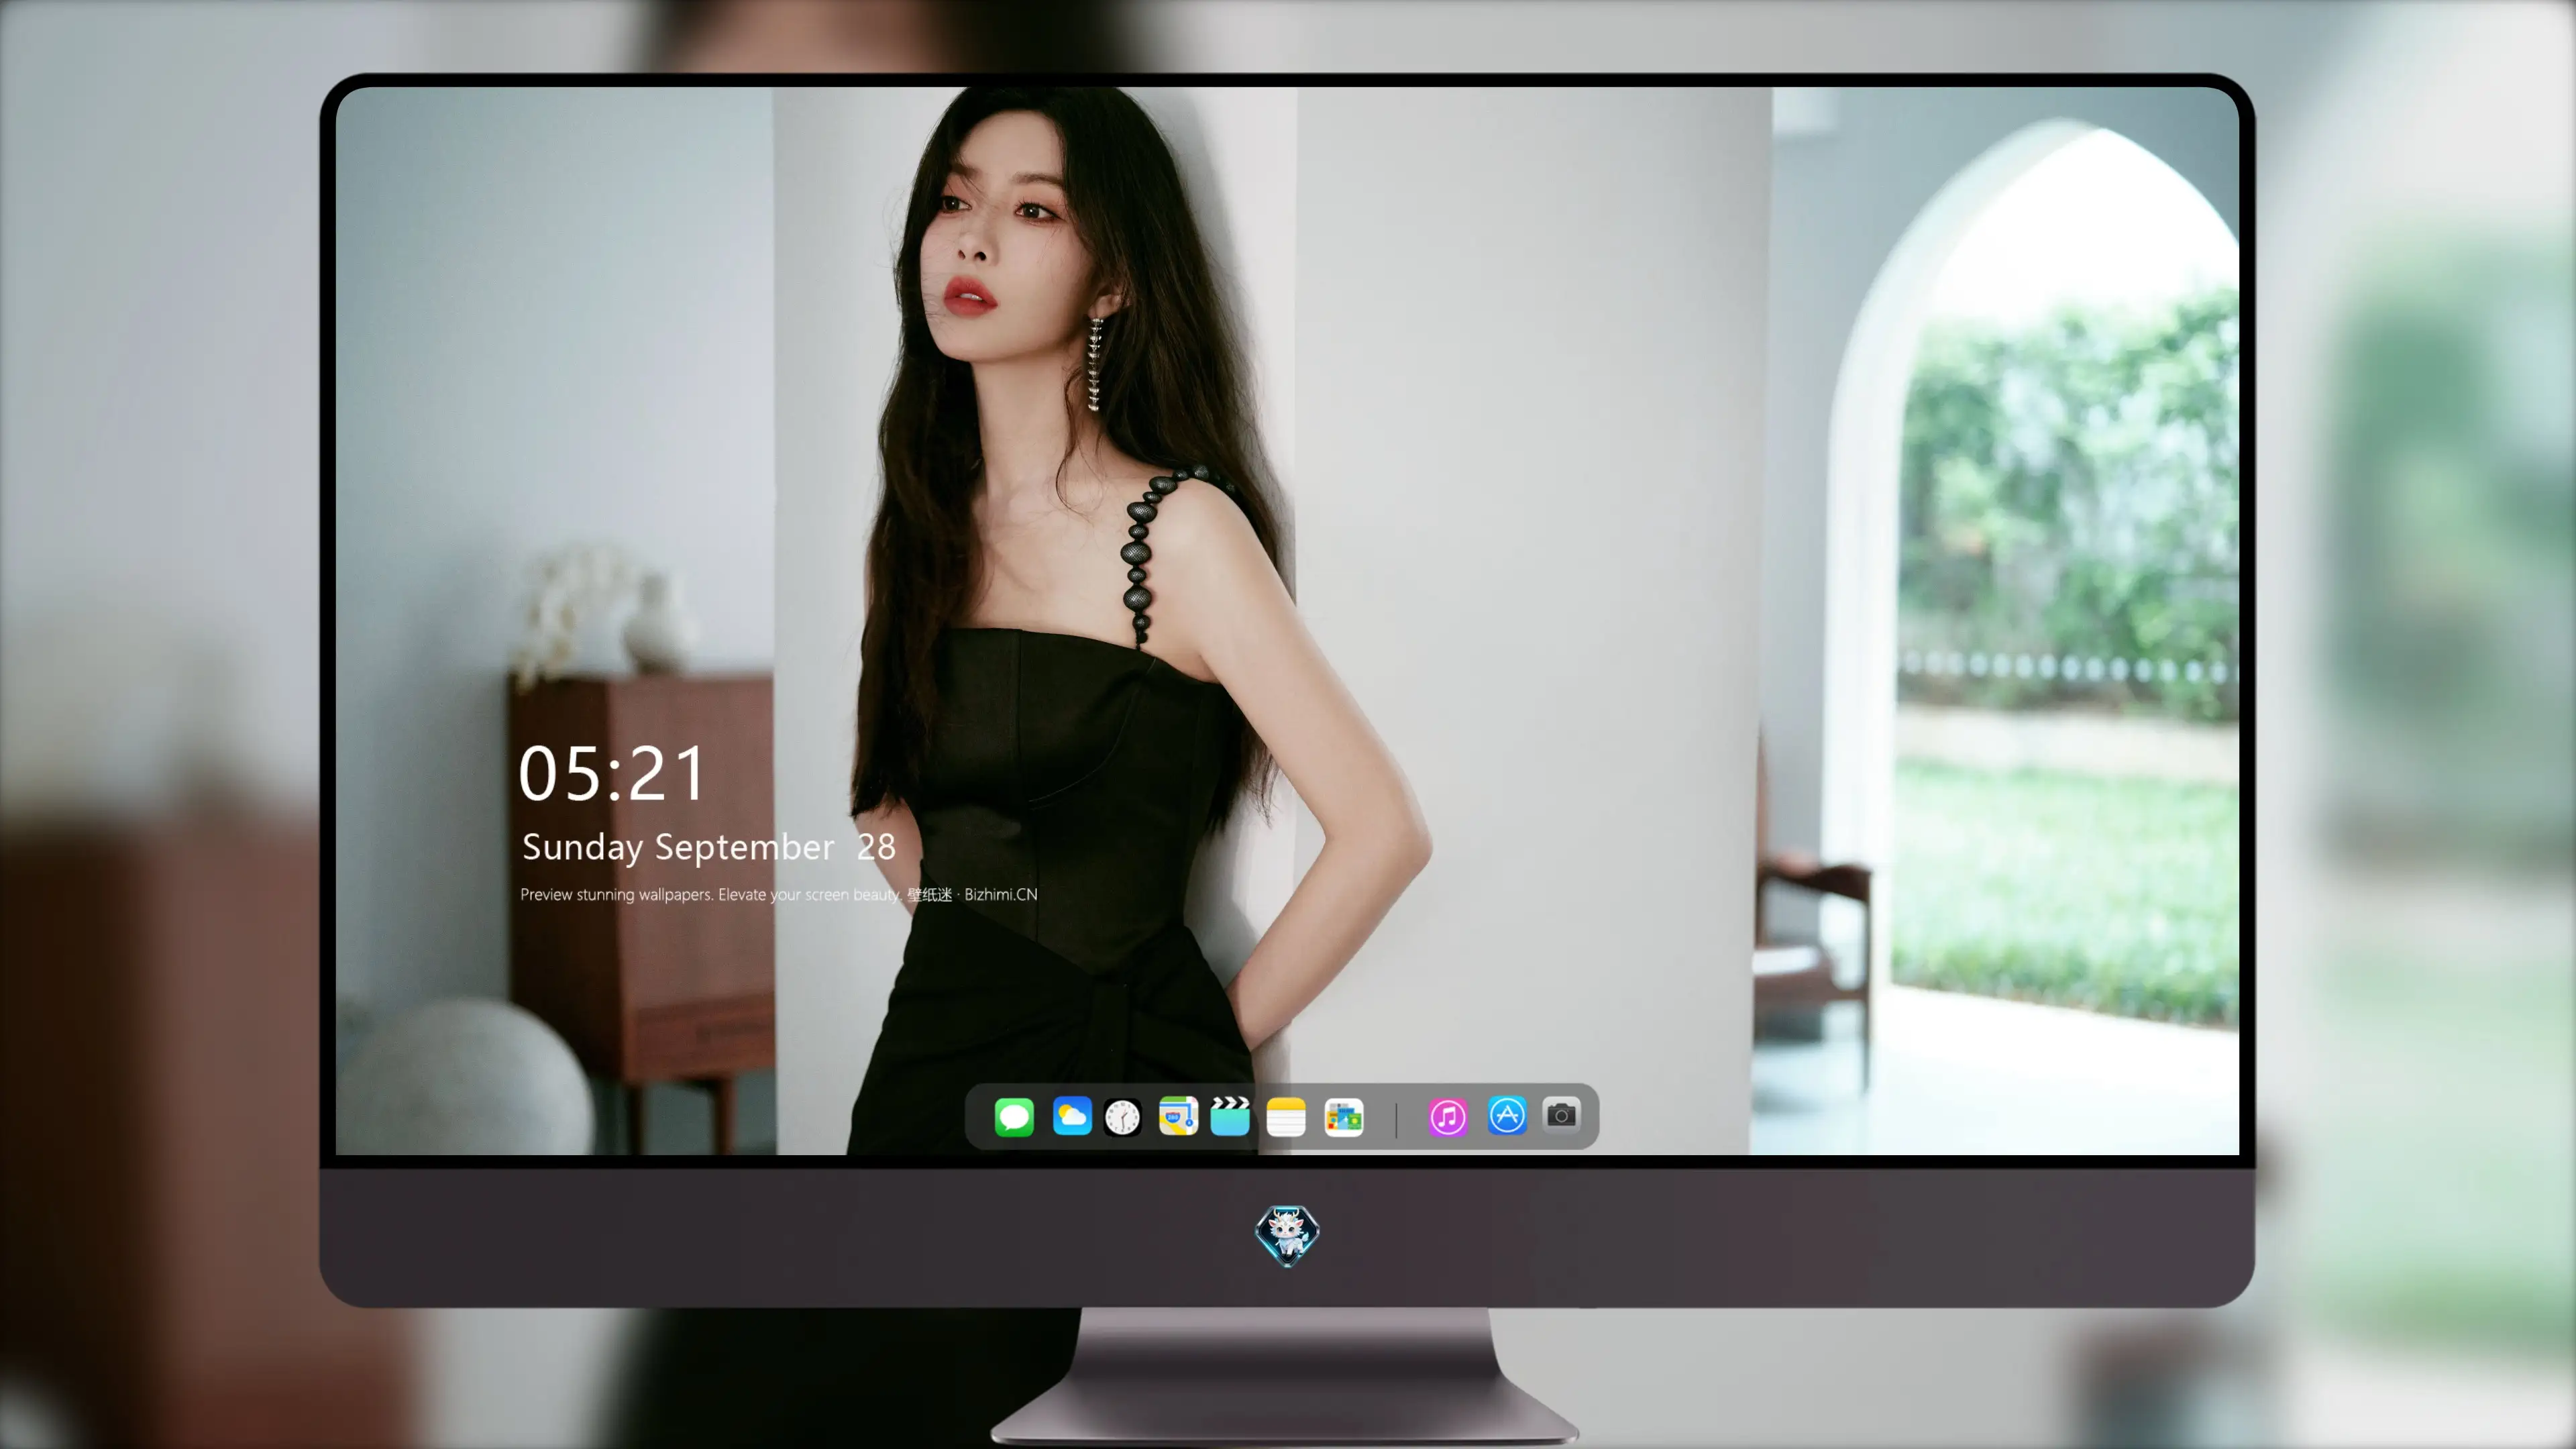
Task: Open the blue App Store icon
Action: [x=1507, y=1115]
